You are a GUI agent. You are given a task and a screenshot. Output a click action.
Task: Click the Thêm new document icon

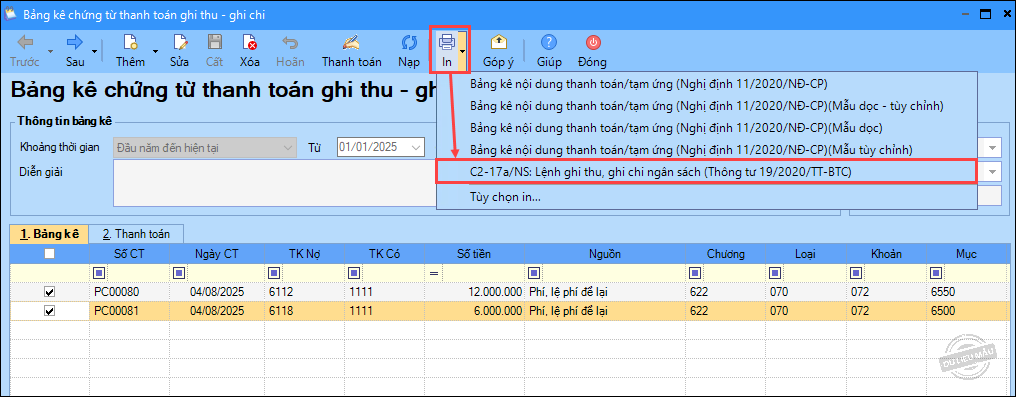[x=130, y=43]
